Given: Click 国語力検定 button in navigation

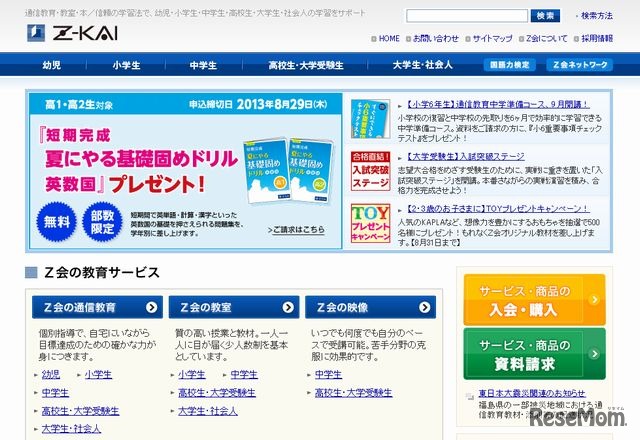Looking at the screenshot, I should click(x=509, y=64).
